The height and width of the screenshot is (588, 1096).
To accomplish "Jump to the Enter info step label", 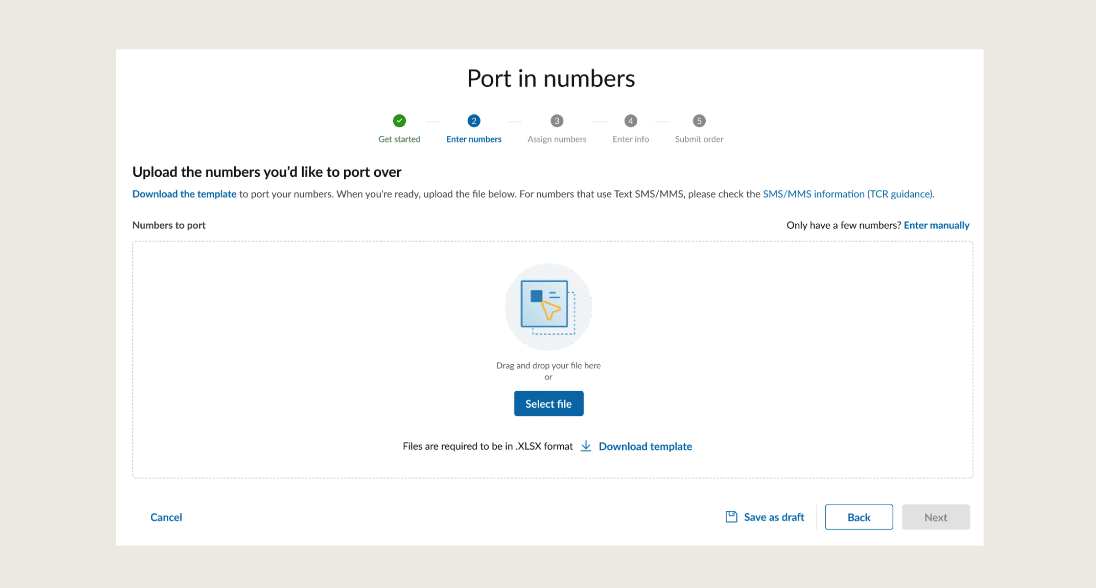I will [630, 140].
